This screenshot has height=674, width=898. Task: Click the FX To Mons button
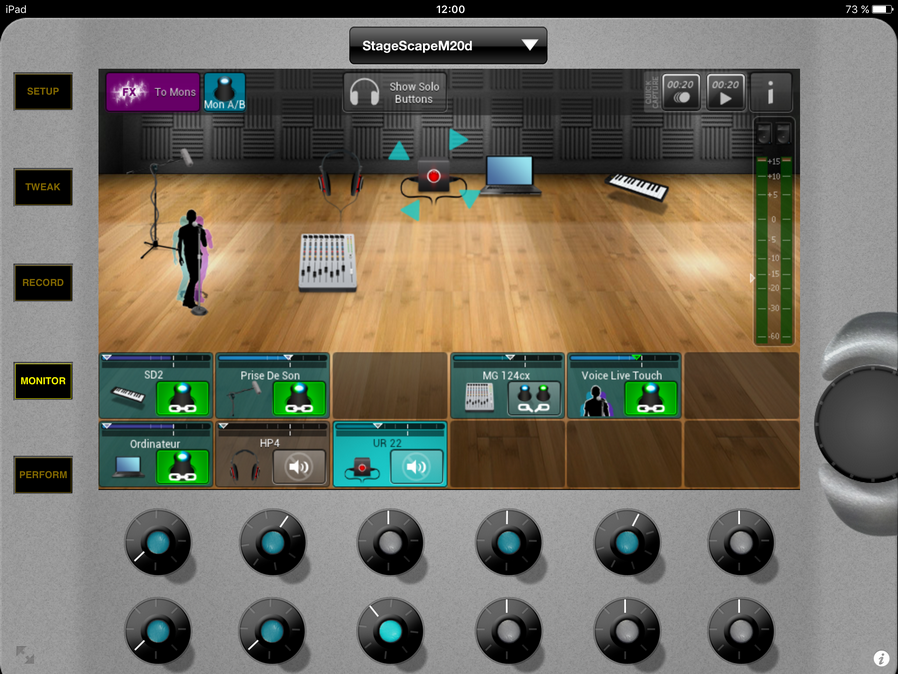[153, 92]
